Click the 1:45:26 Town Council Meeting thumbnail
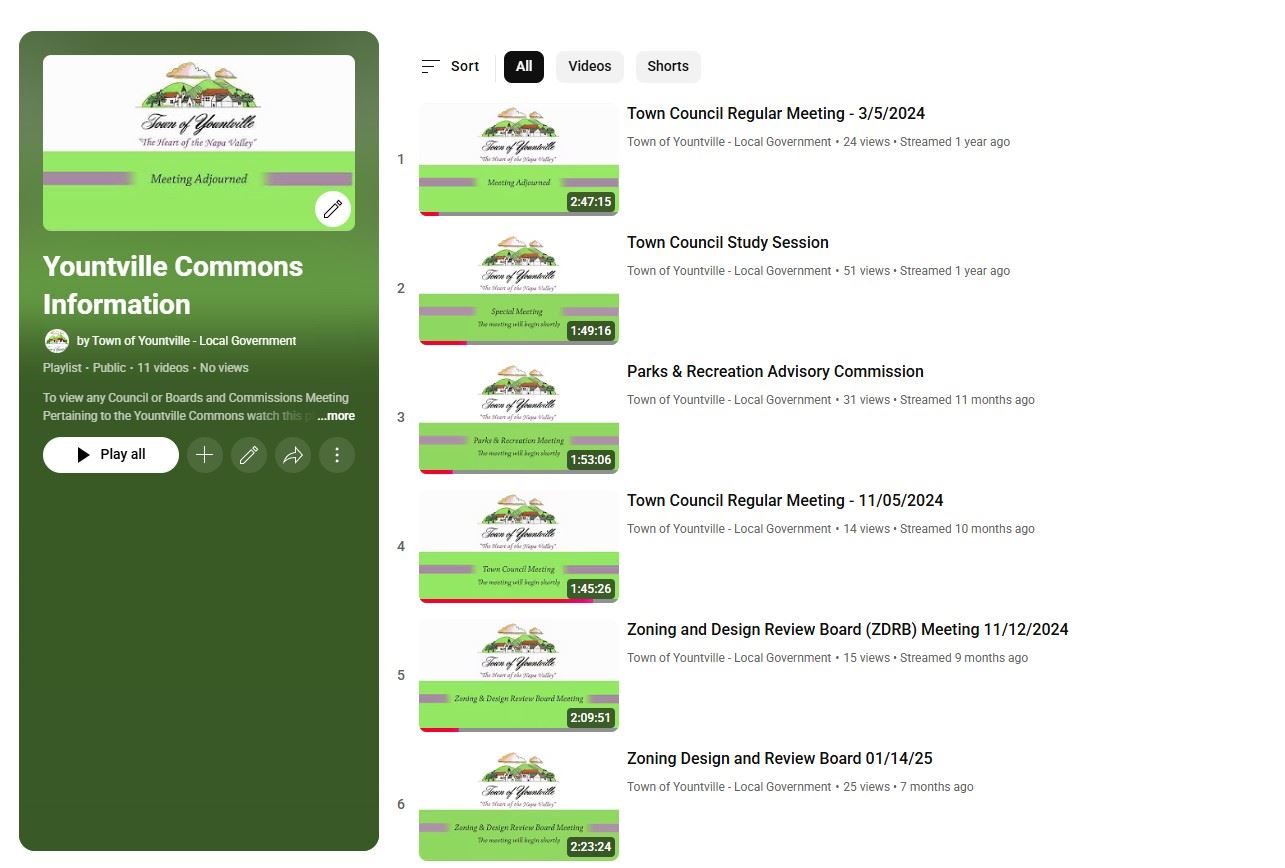 click(518, 546)
